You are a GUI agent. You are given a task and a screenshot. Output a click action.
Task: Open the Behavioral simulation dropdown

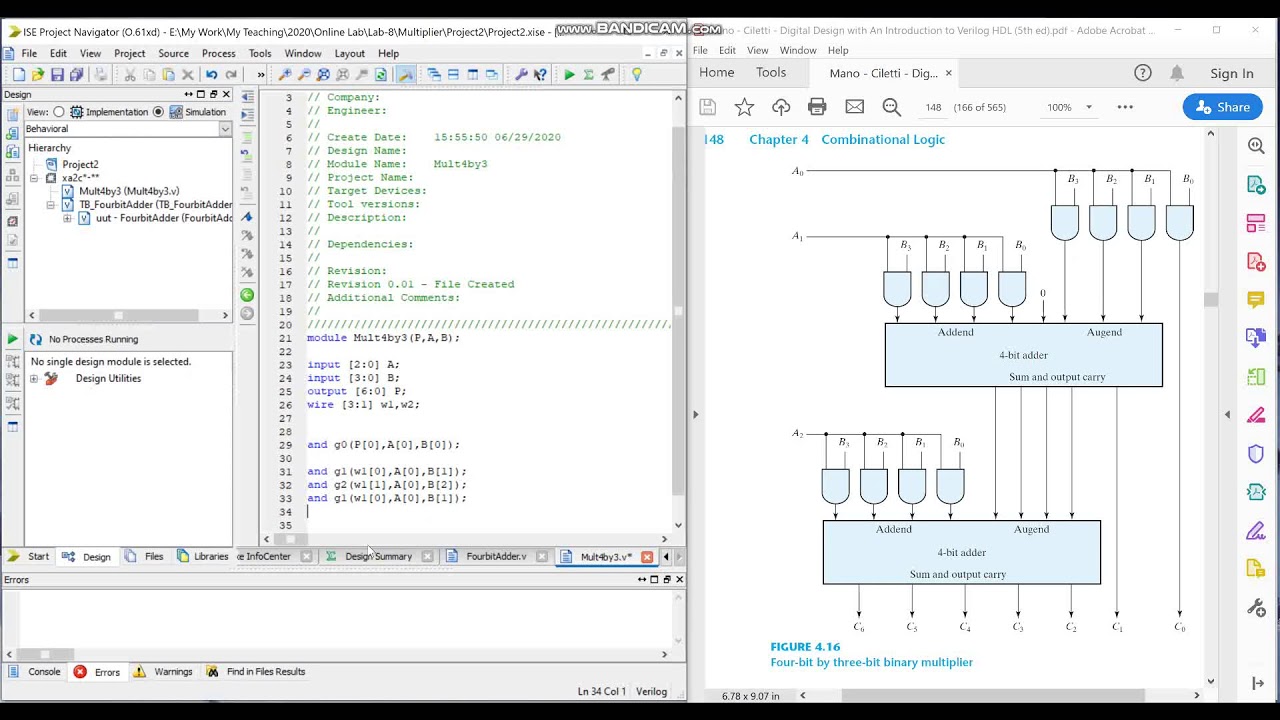[224, 129]
